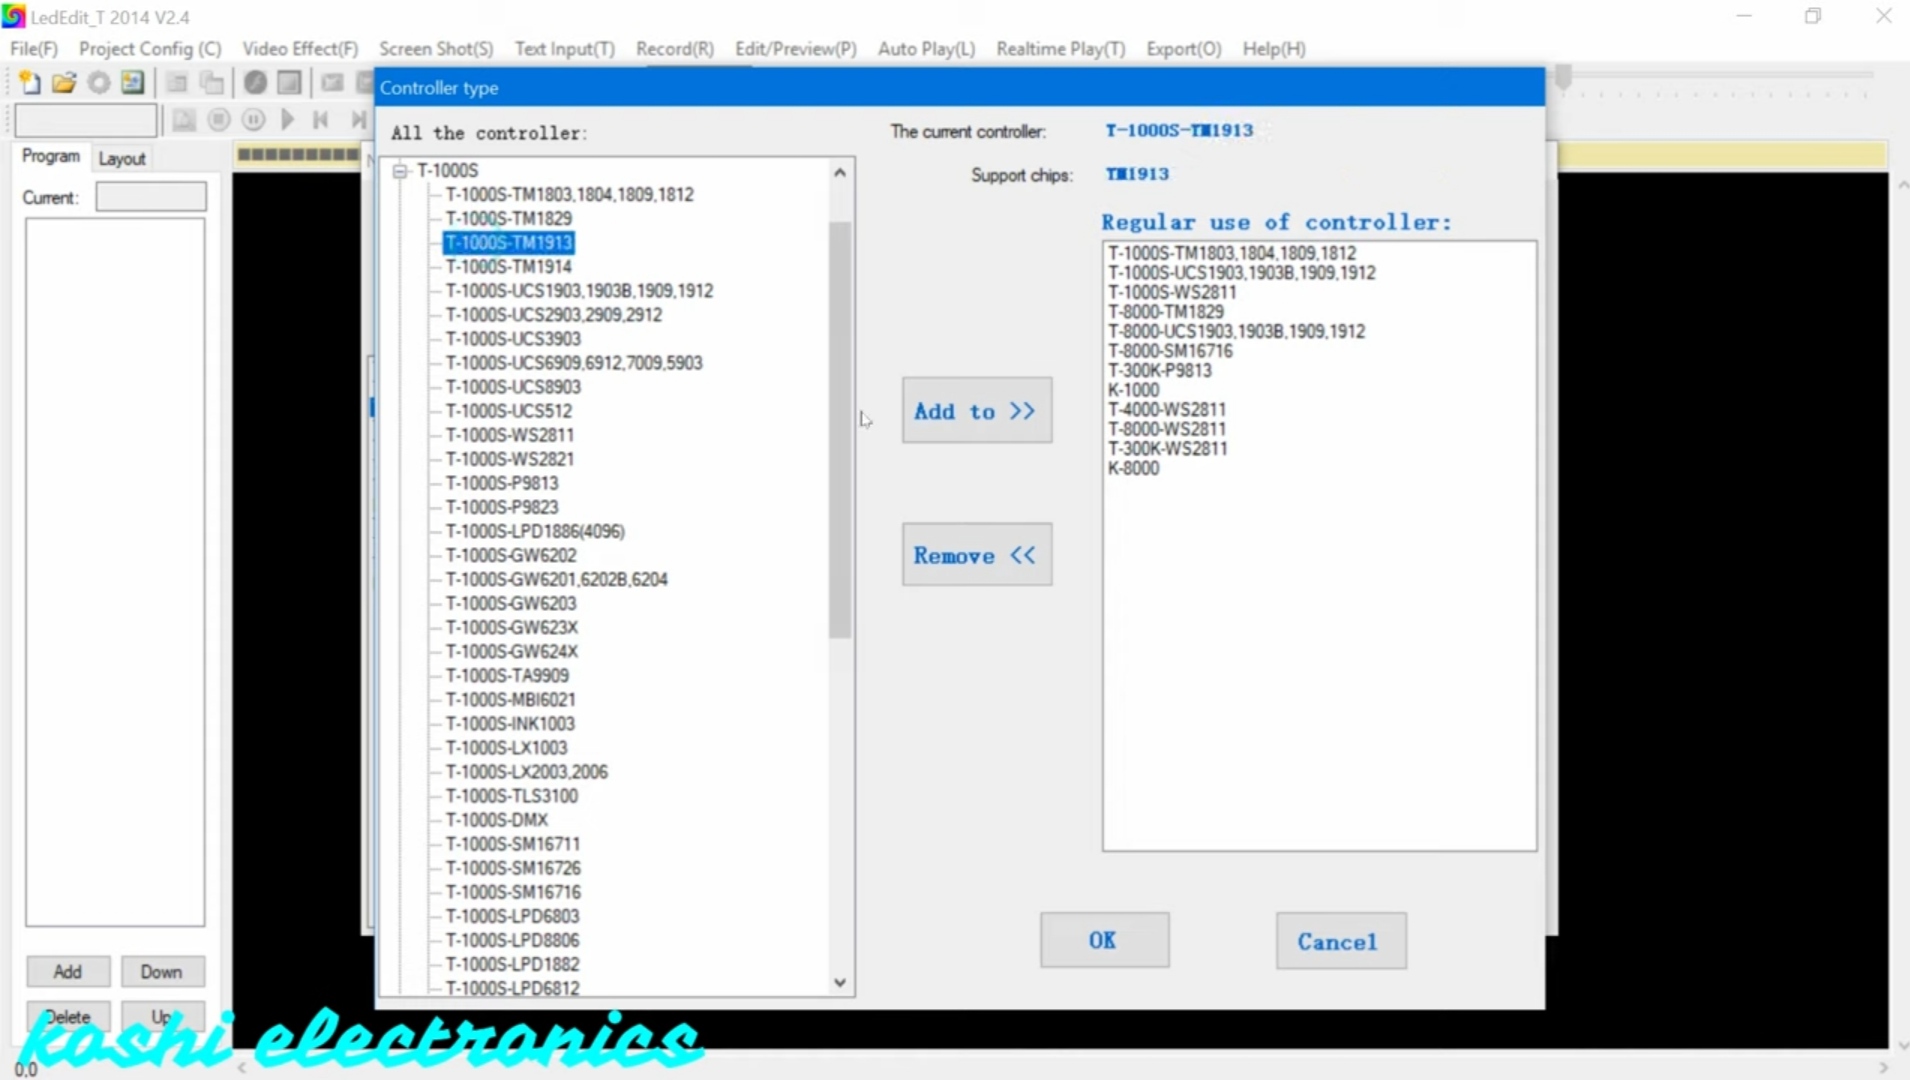Click the Cancel button
Viewport: 1910px width, 1080px height.
pyautogui.click(x=1341, y=941)
